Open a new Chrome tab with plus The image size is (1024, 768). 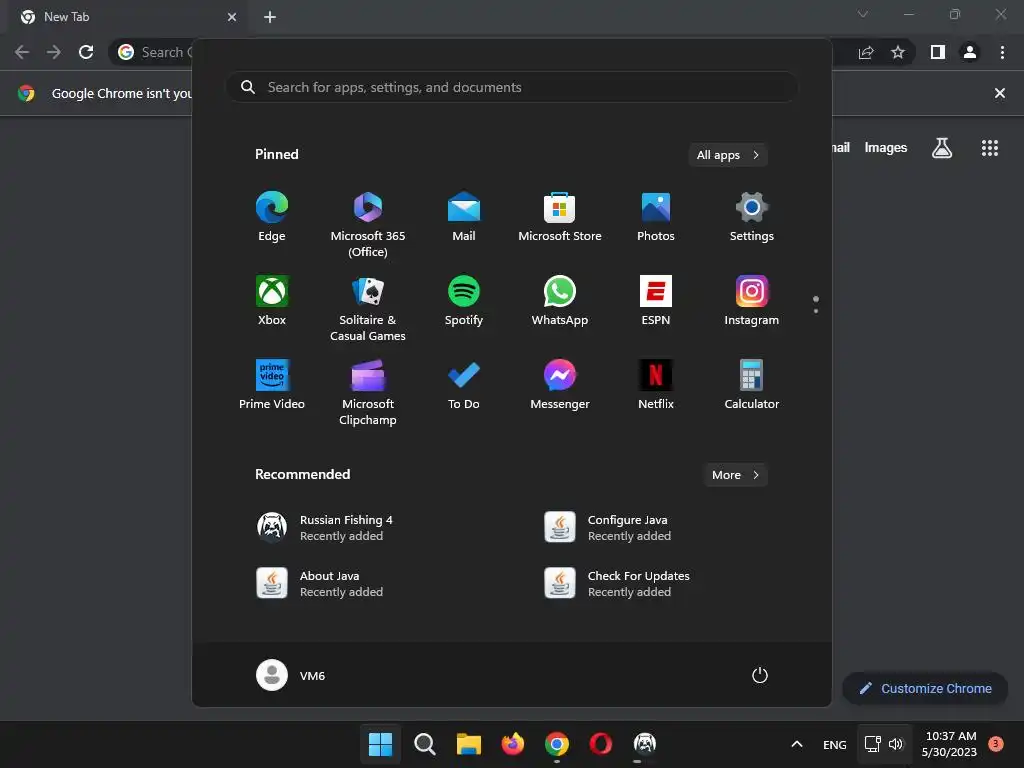[x=270, y=17]
